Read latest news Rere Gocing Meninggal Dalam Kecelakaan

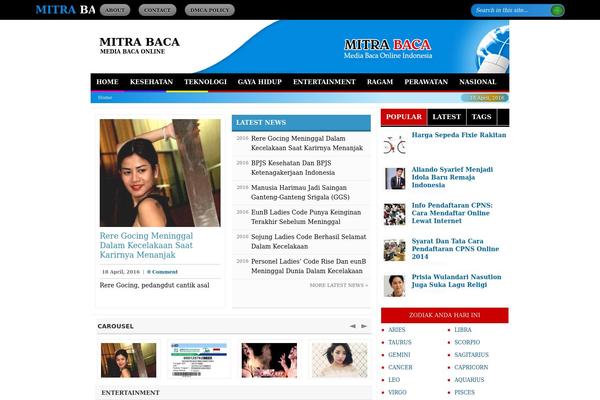pyautogui.click(x=307, y=143)
